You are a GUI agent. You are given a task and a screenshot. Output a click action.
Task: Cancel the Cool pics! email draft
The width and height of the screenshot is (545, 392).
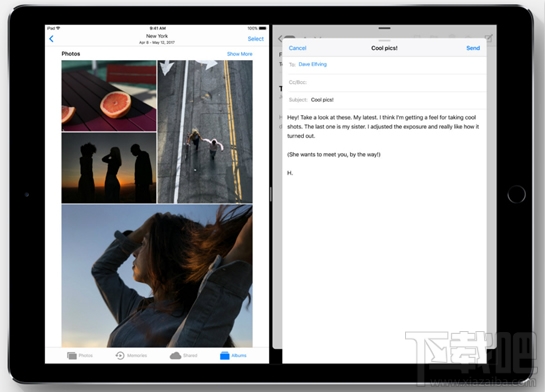click(298, 48)
